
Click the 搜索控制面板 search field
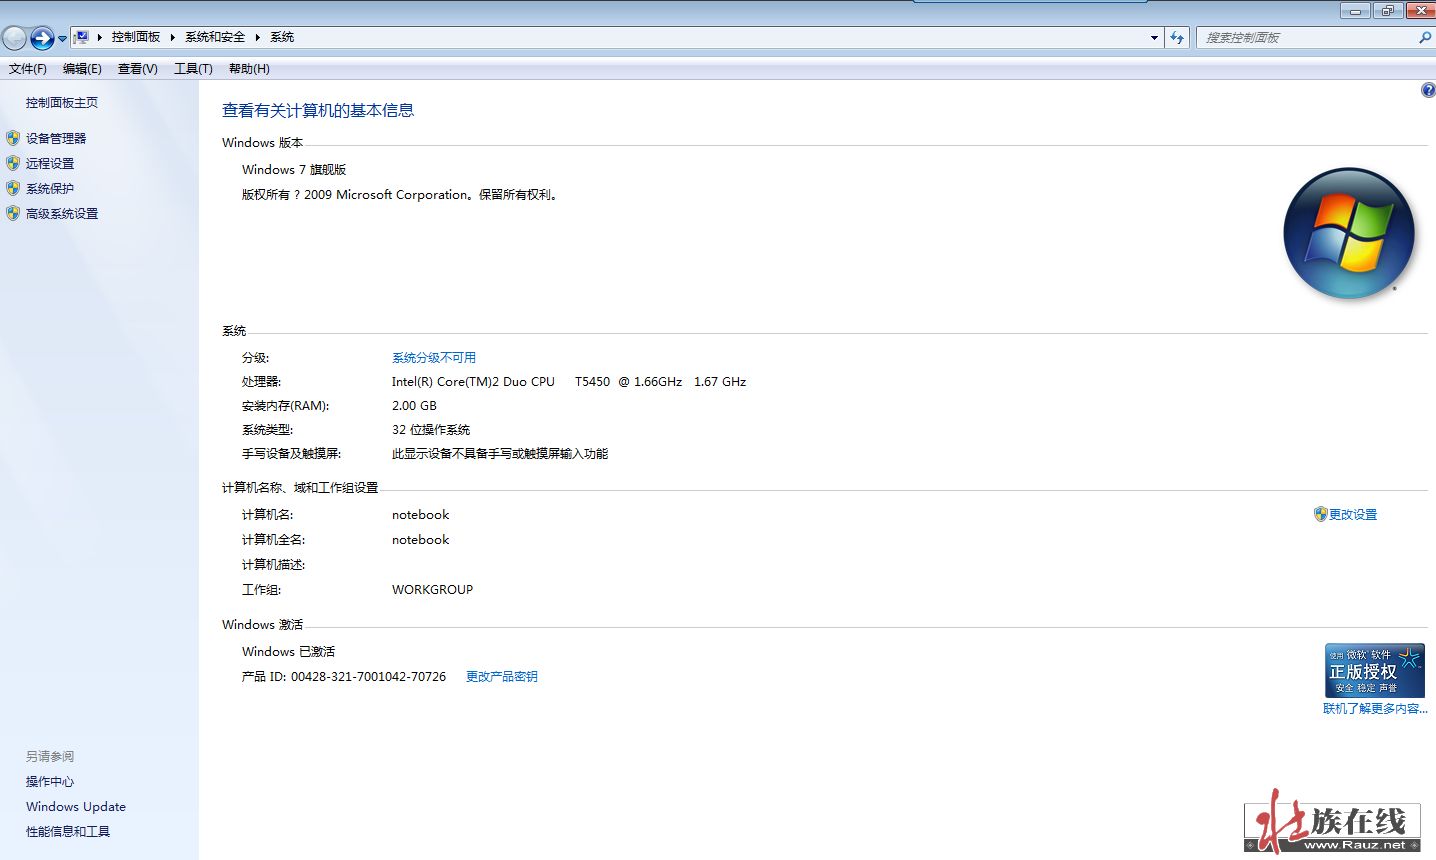point(1305,38)
